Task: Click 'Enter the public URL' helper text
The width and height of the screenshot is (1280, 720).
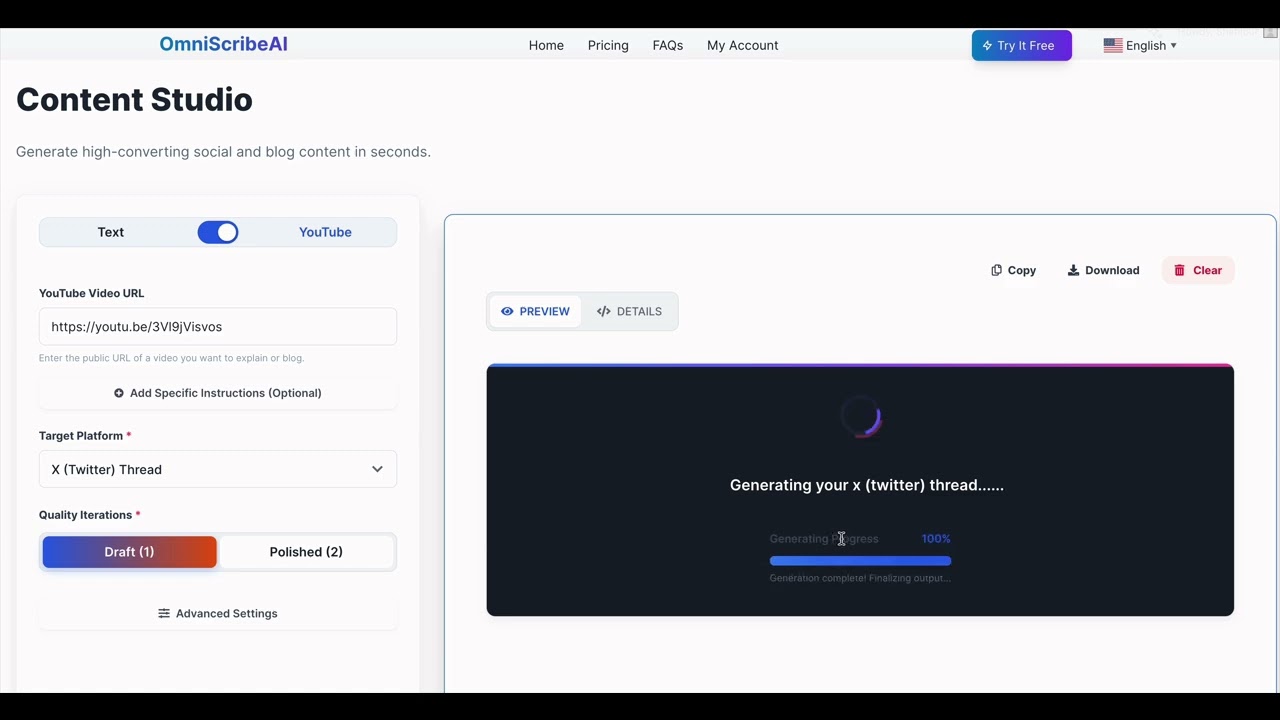Action: point(171,358)
